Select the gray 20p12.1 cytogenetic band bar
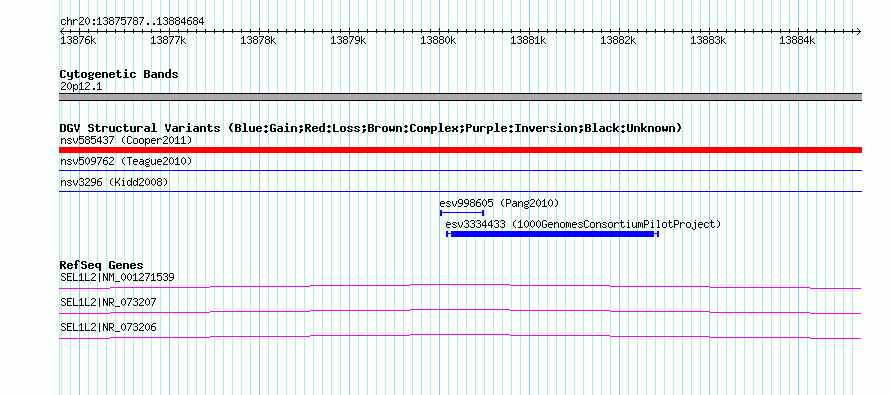 pos(460,97)
